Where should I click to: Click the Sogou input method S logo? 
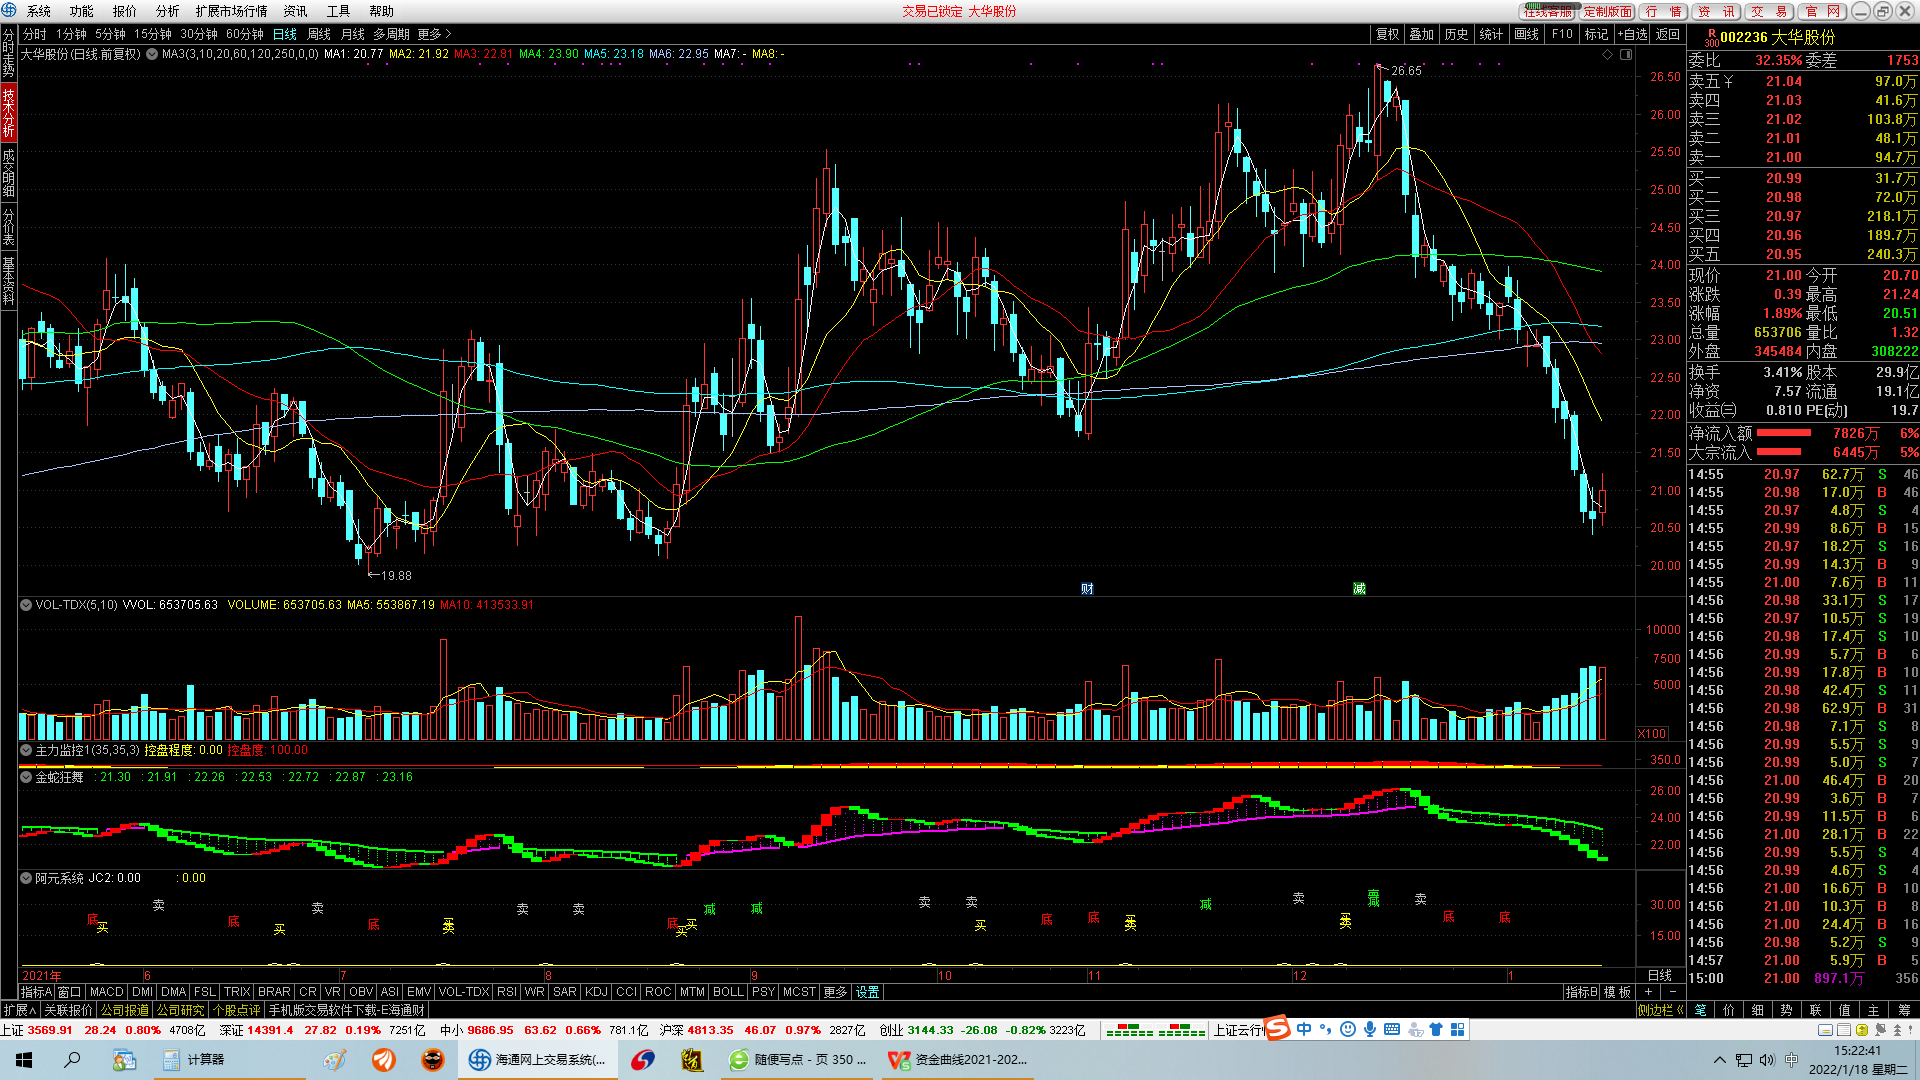(x=1278, y=1029)
